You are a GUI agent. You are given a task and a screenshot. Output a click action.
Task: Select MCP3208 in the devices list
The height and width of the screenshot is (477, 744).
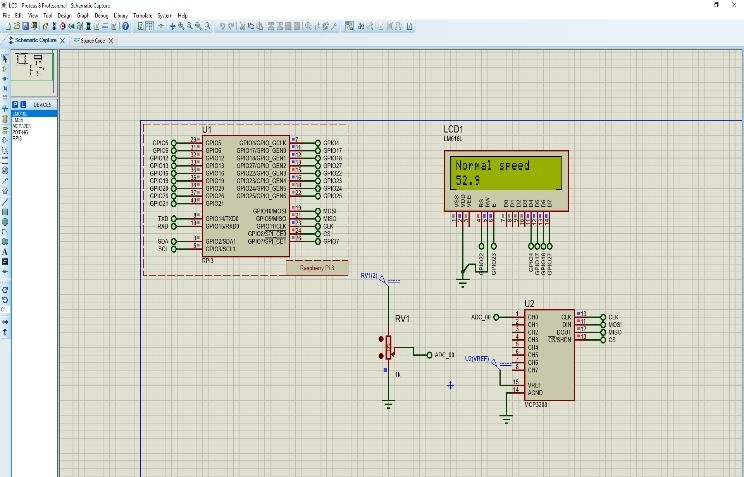click(x=22, y=127)
